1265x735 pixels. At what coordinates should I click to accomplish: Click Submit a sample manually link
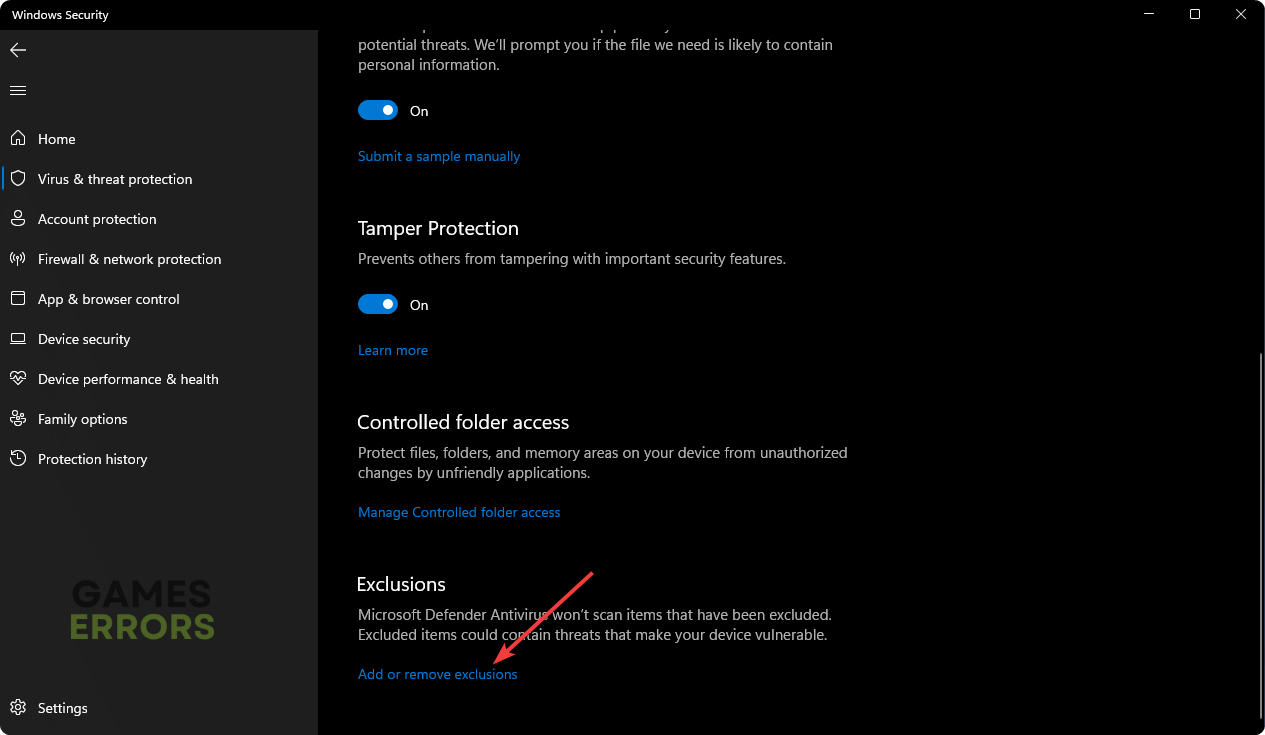(x=439, y=156)
